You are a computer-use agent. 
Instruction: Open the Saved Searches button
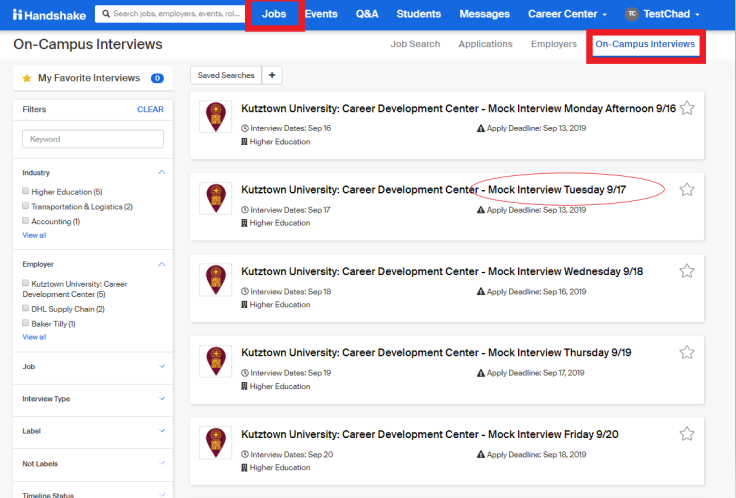[225, 75]
